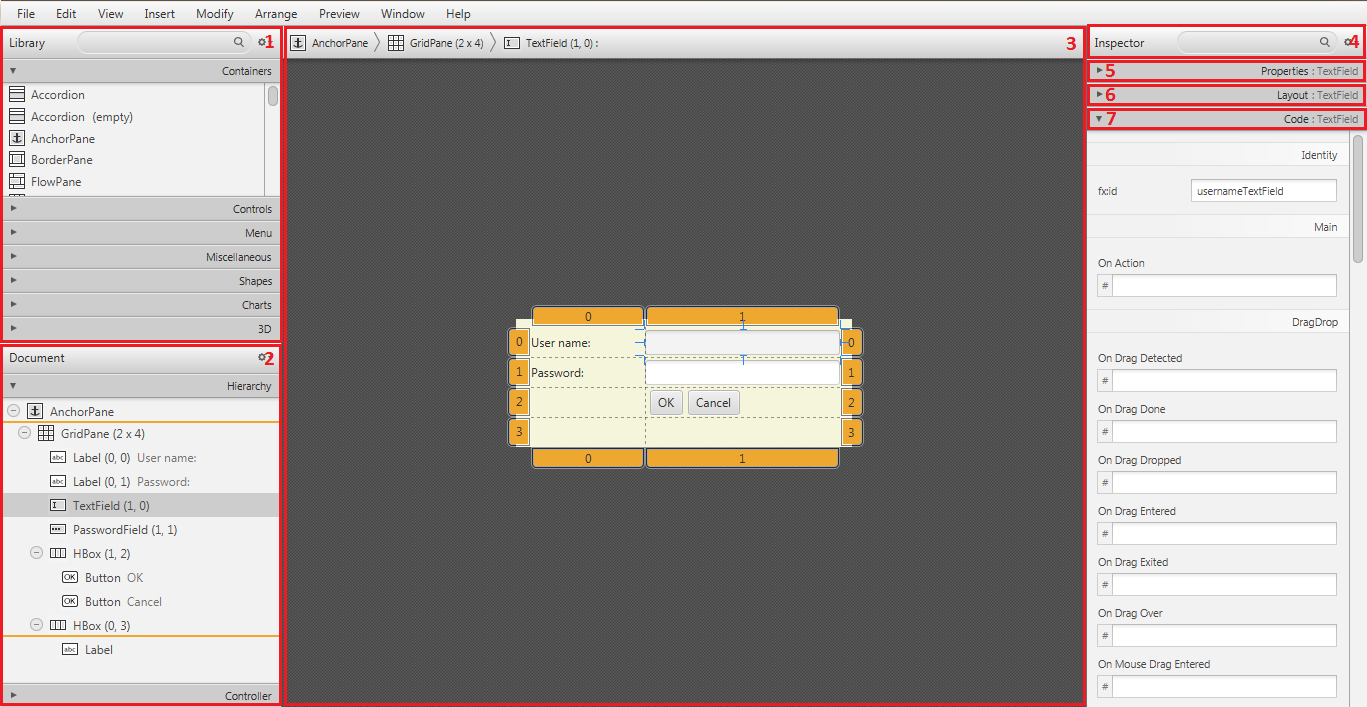Click the magnifier icon in Library search
Image resolution: width=1367 pixels, height=707 pixels.
238,43
